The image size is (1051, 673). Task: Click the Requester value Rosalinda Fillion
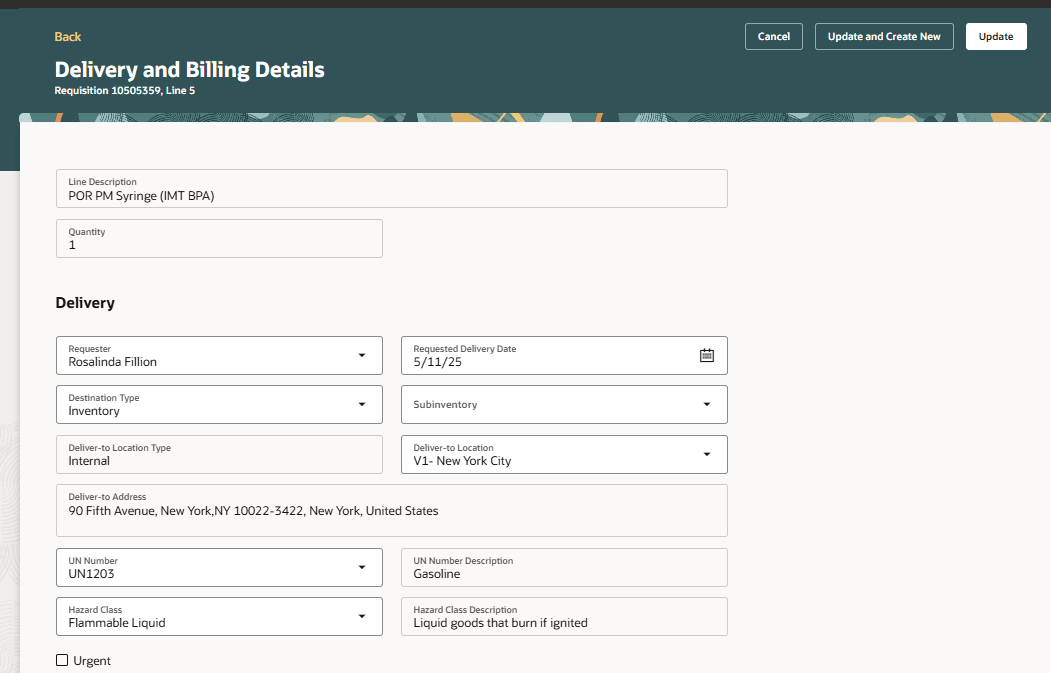point(113,362)
